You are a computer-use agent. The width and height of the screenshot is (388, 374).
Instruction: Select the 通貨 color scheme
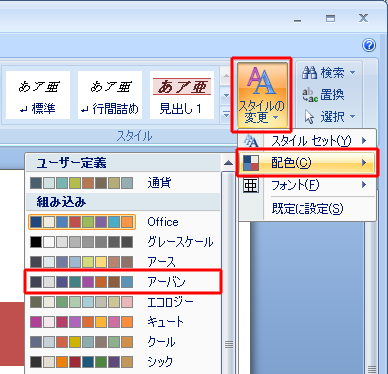(123, 183)
